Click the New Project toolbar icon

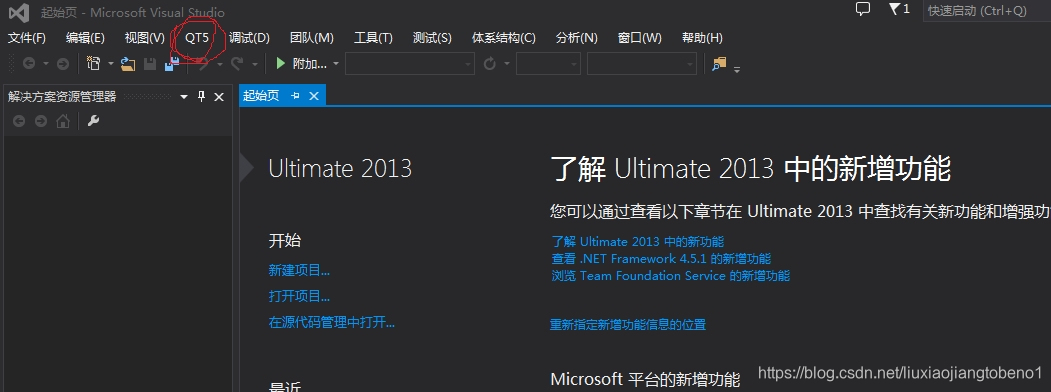click(94, 64)
